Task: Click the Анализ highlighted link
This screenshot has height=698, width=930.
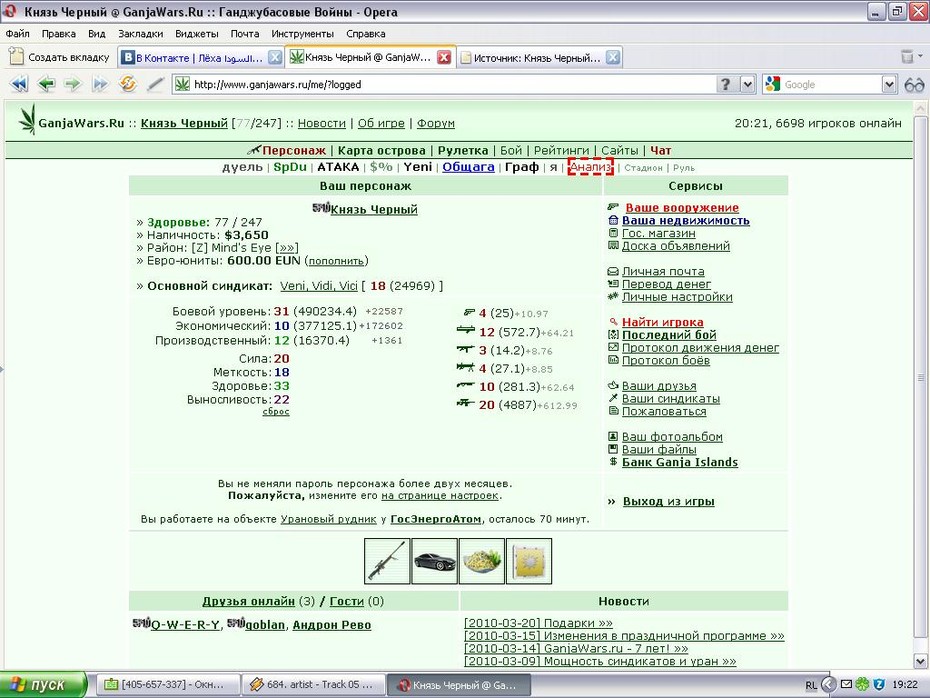Action: 590,167
